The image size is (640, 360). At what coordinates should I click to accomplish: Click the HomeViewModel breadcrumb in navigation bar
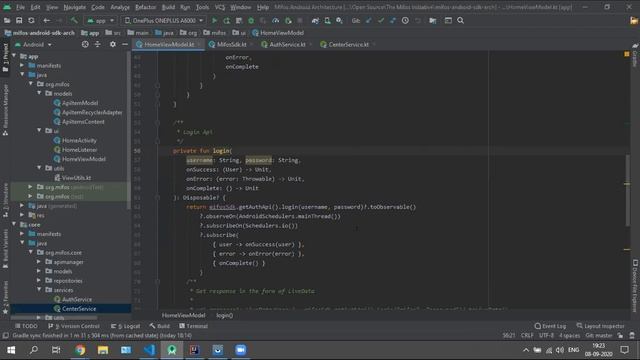(278, 33)
